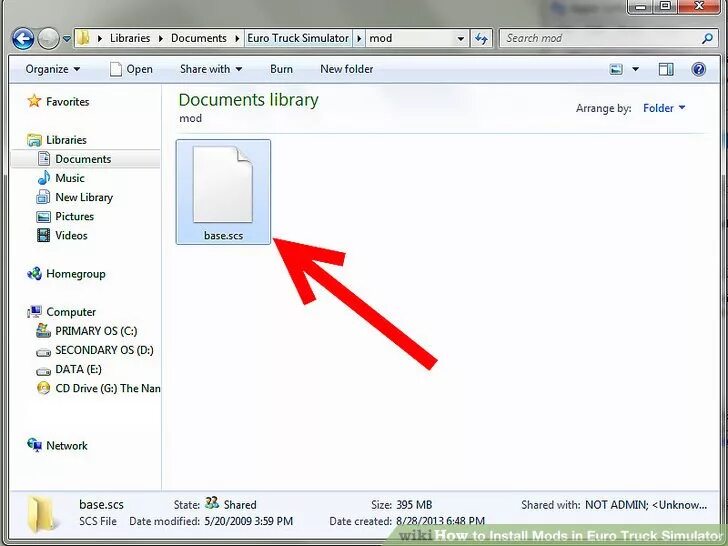
Task: Open PRIMARY OS (C:) drive
Action: tap(96, 331)
